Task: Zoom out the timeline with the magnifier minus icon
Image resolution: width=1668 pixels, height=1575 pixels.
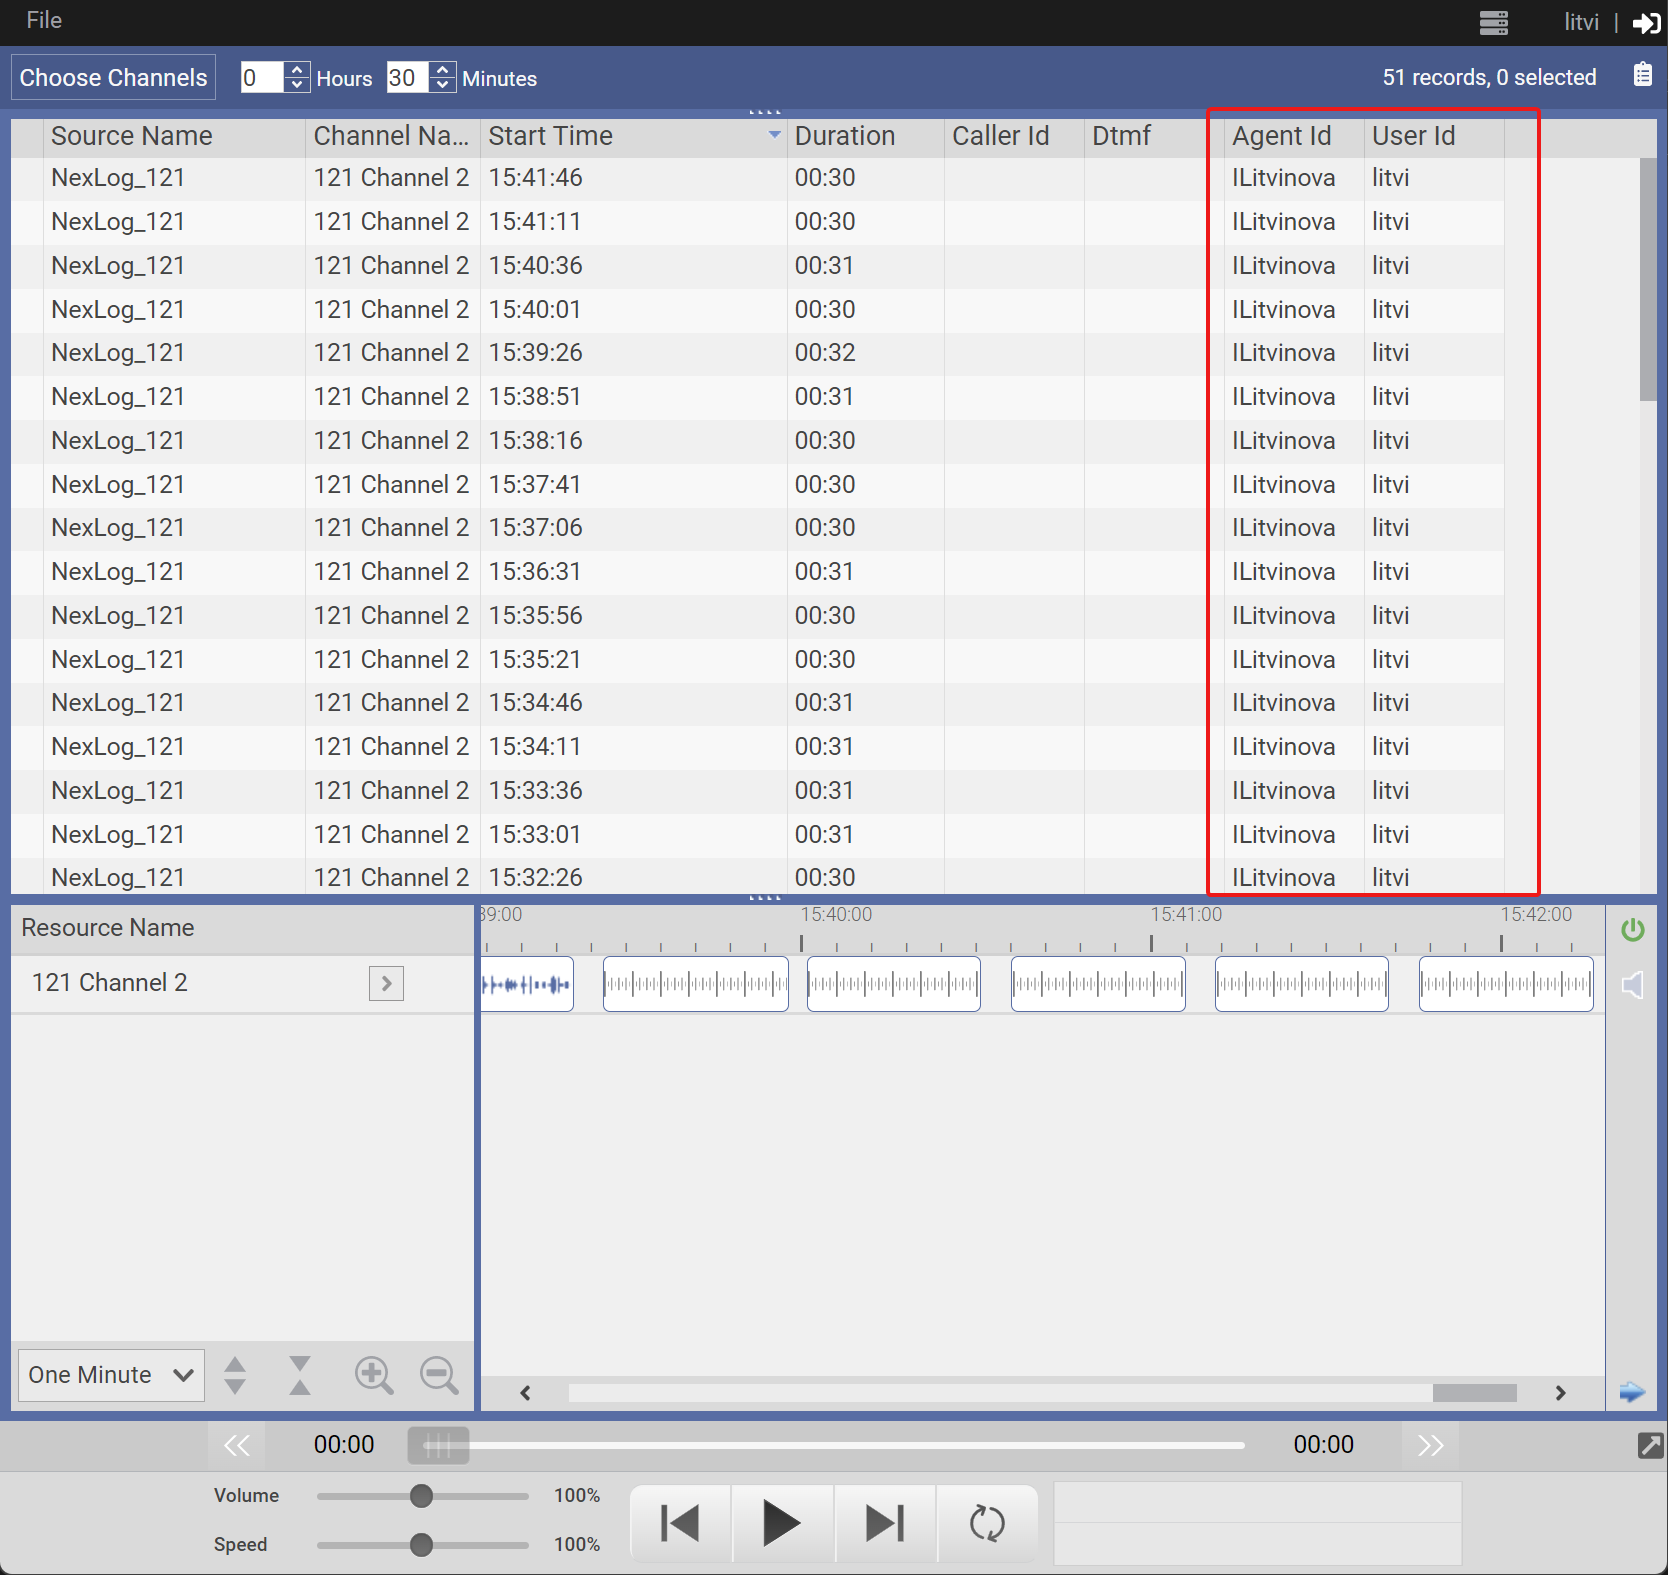Action: [x=438, y=1375]
